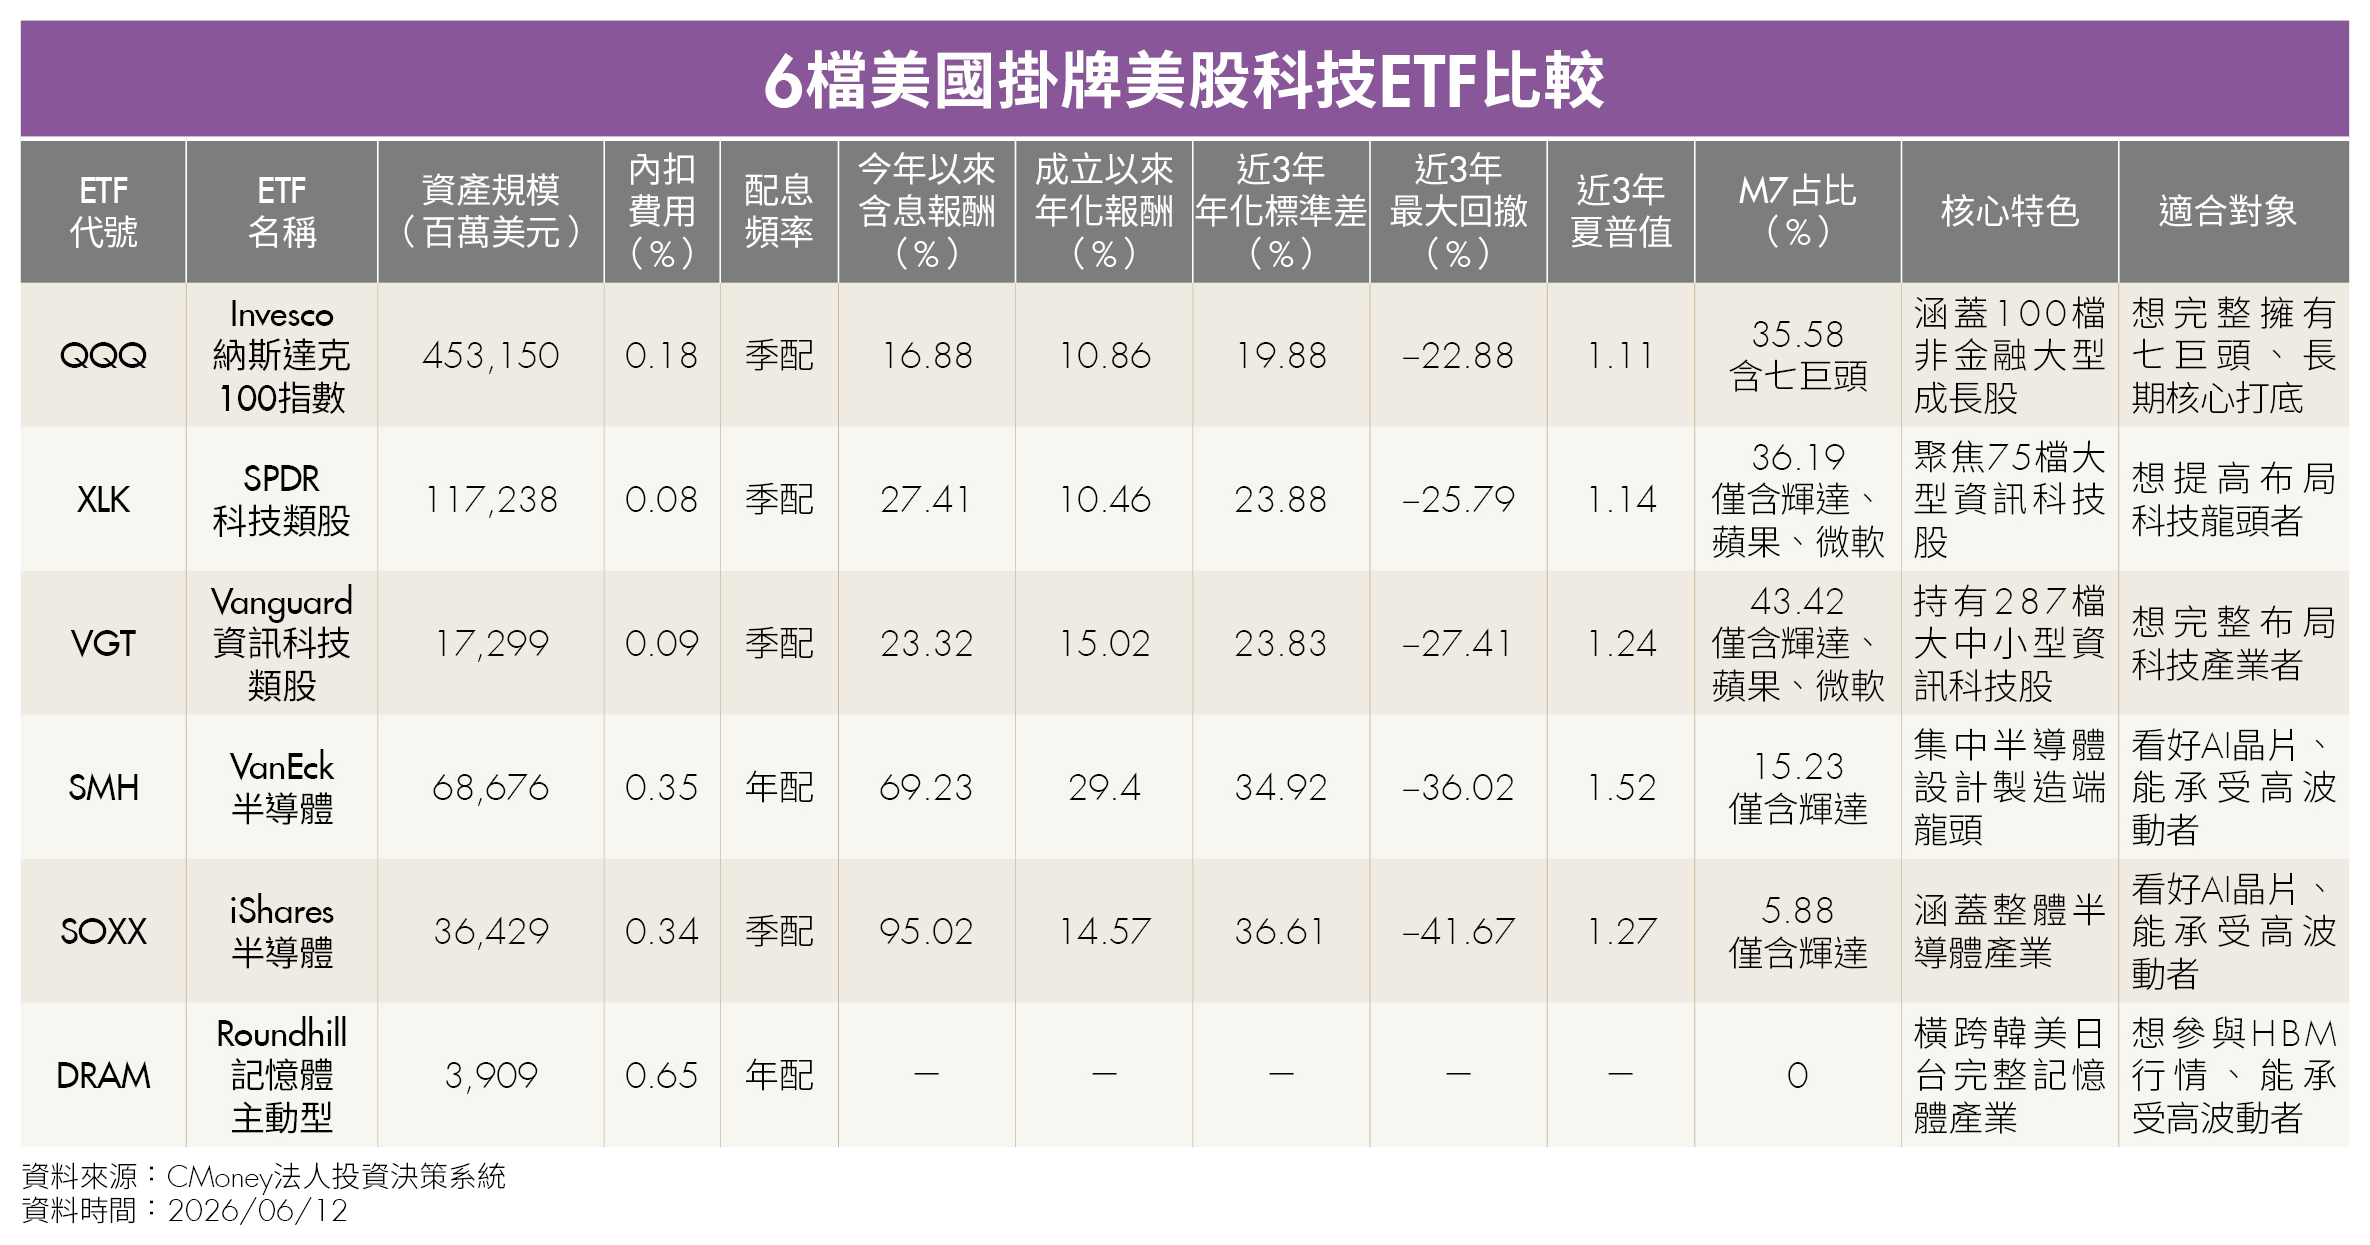This screenshot has height=1245, width=2370.
Task: Click the 資產規模（百萬美元） column header
Action: click(x=490, y=211)
